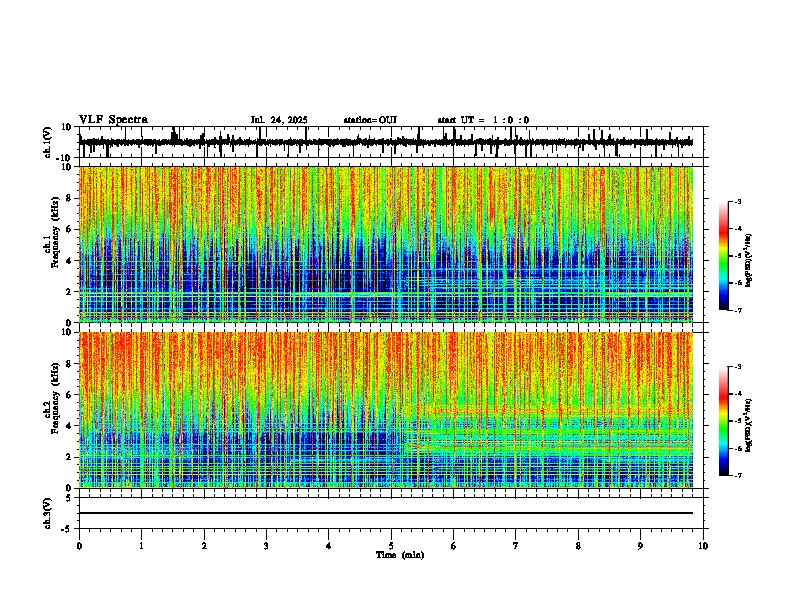Click the flat ch.3 voltage trace line
The width and height of the screenshot is (792, 612).
tap(386, 513)
